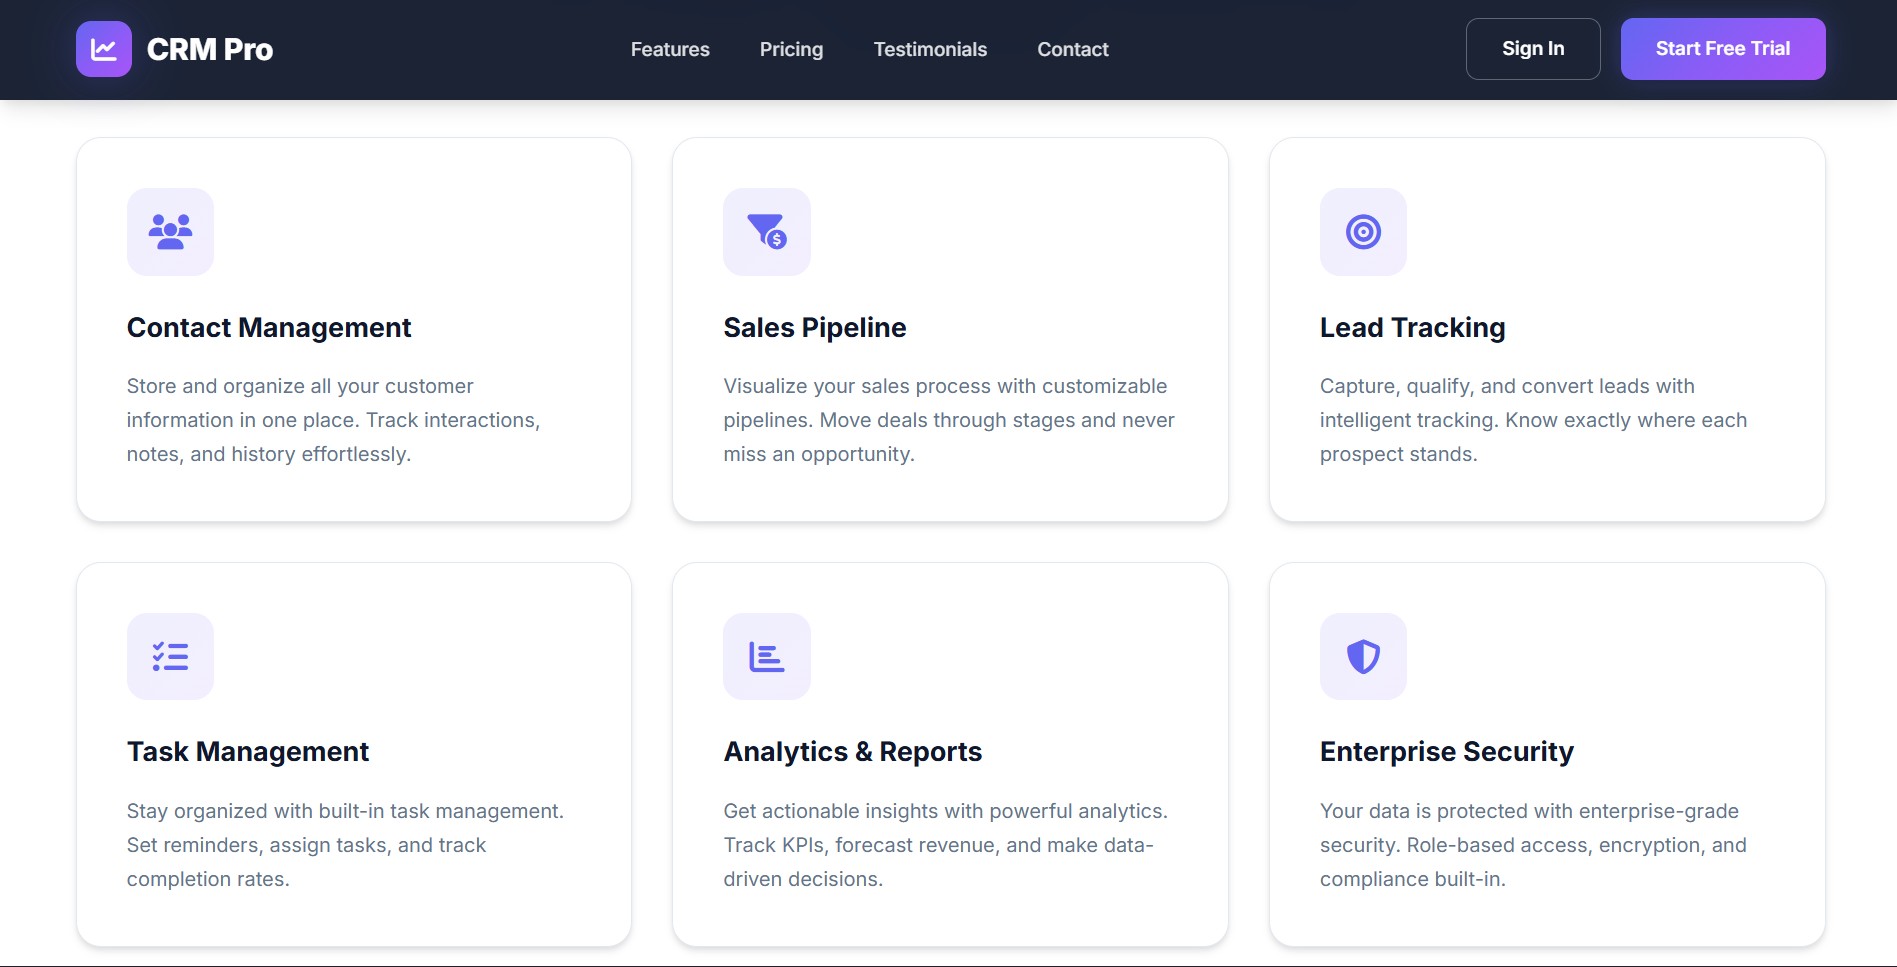
Task: Click the Start Free Trial button
Action: (1722, 49)
